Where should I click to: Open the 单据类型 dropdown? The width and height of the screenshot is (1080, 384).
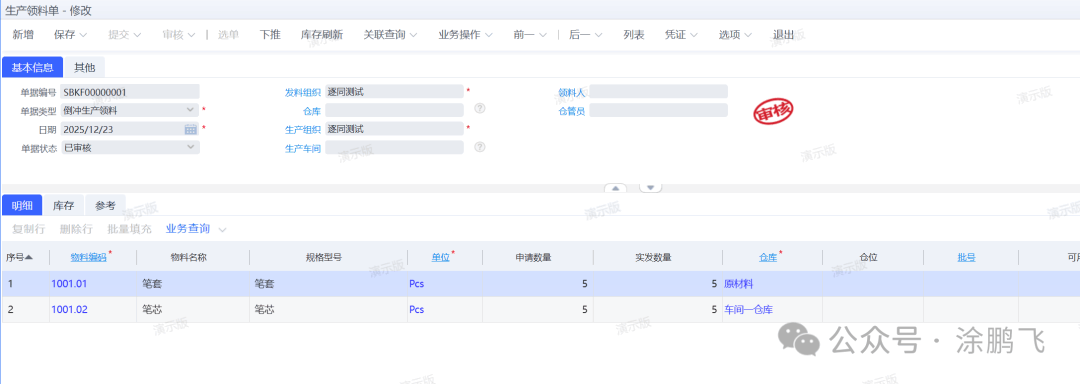[x=191, y=109]
